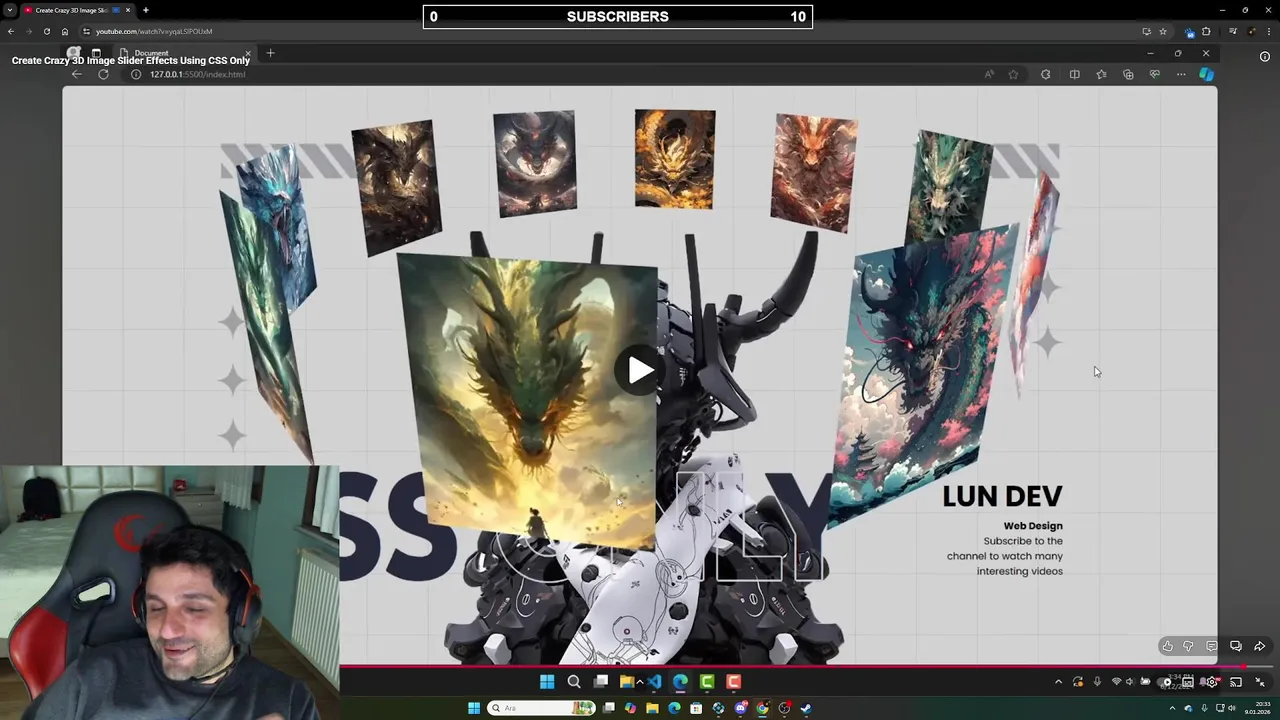Screen dimensions: 1280x720
Task: Click the 'Ara' taskbar search box
Action: pos(541,708)
